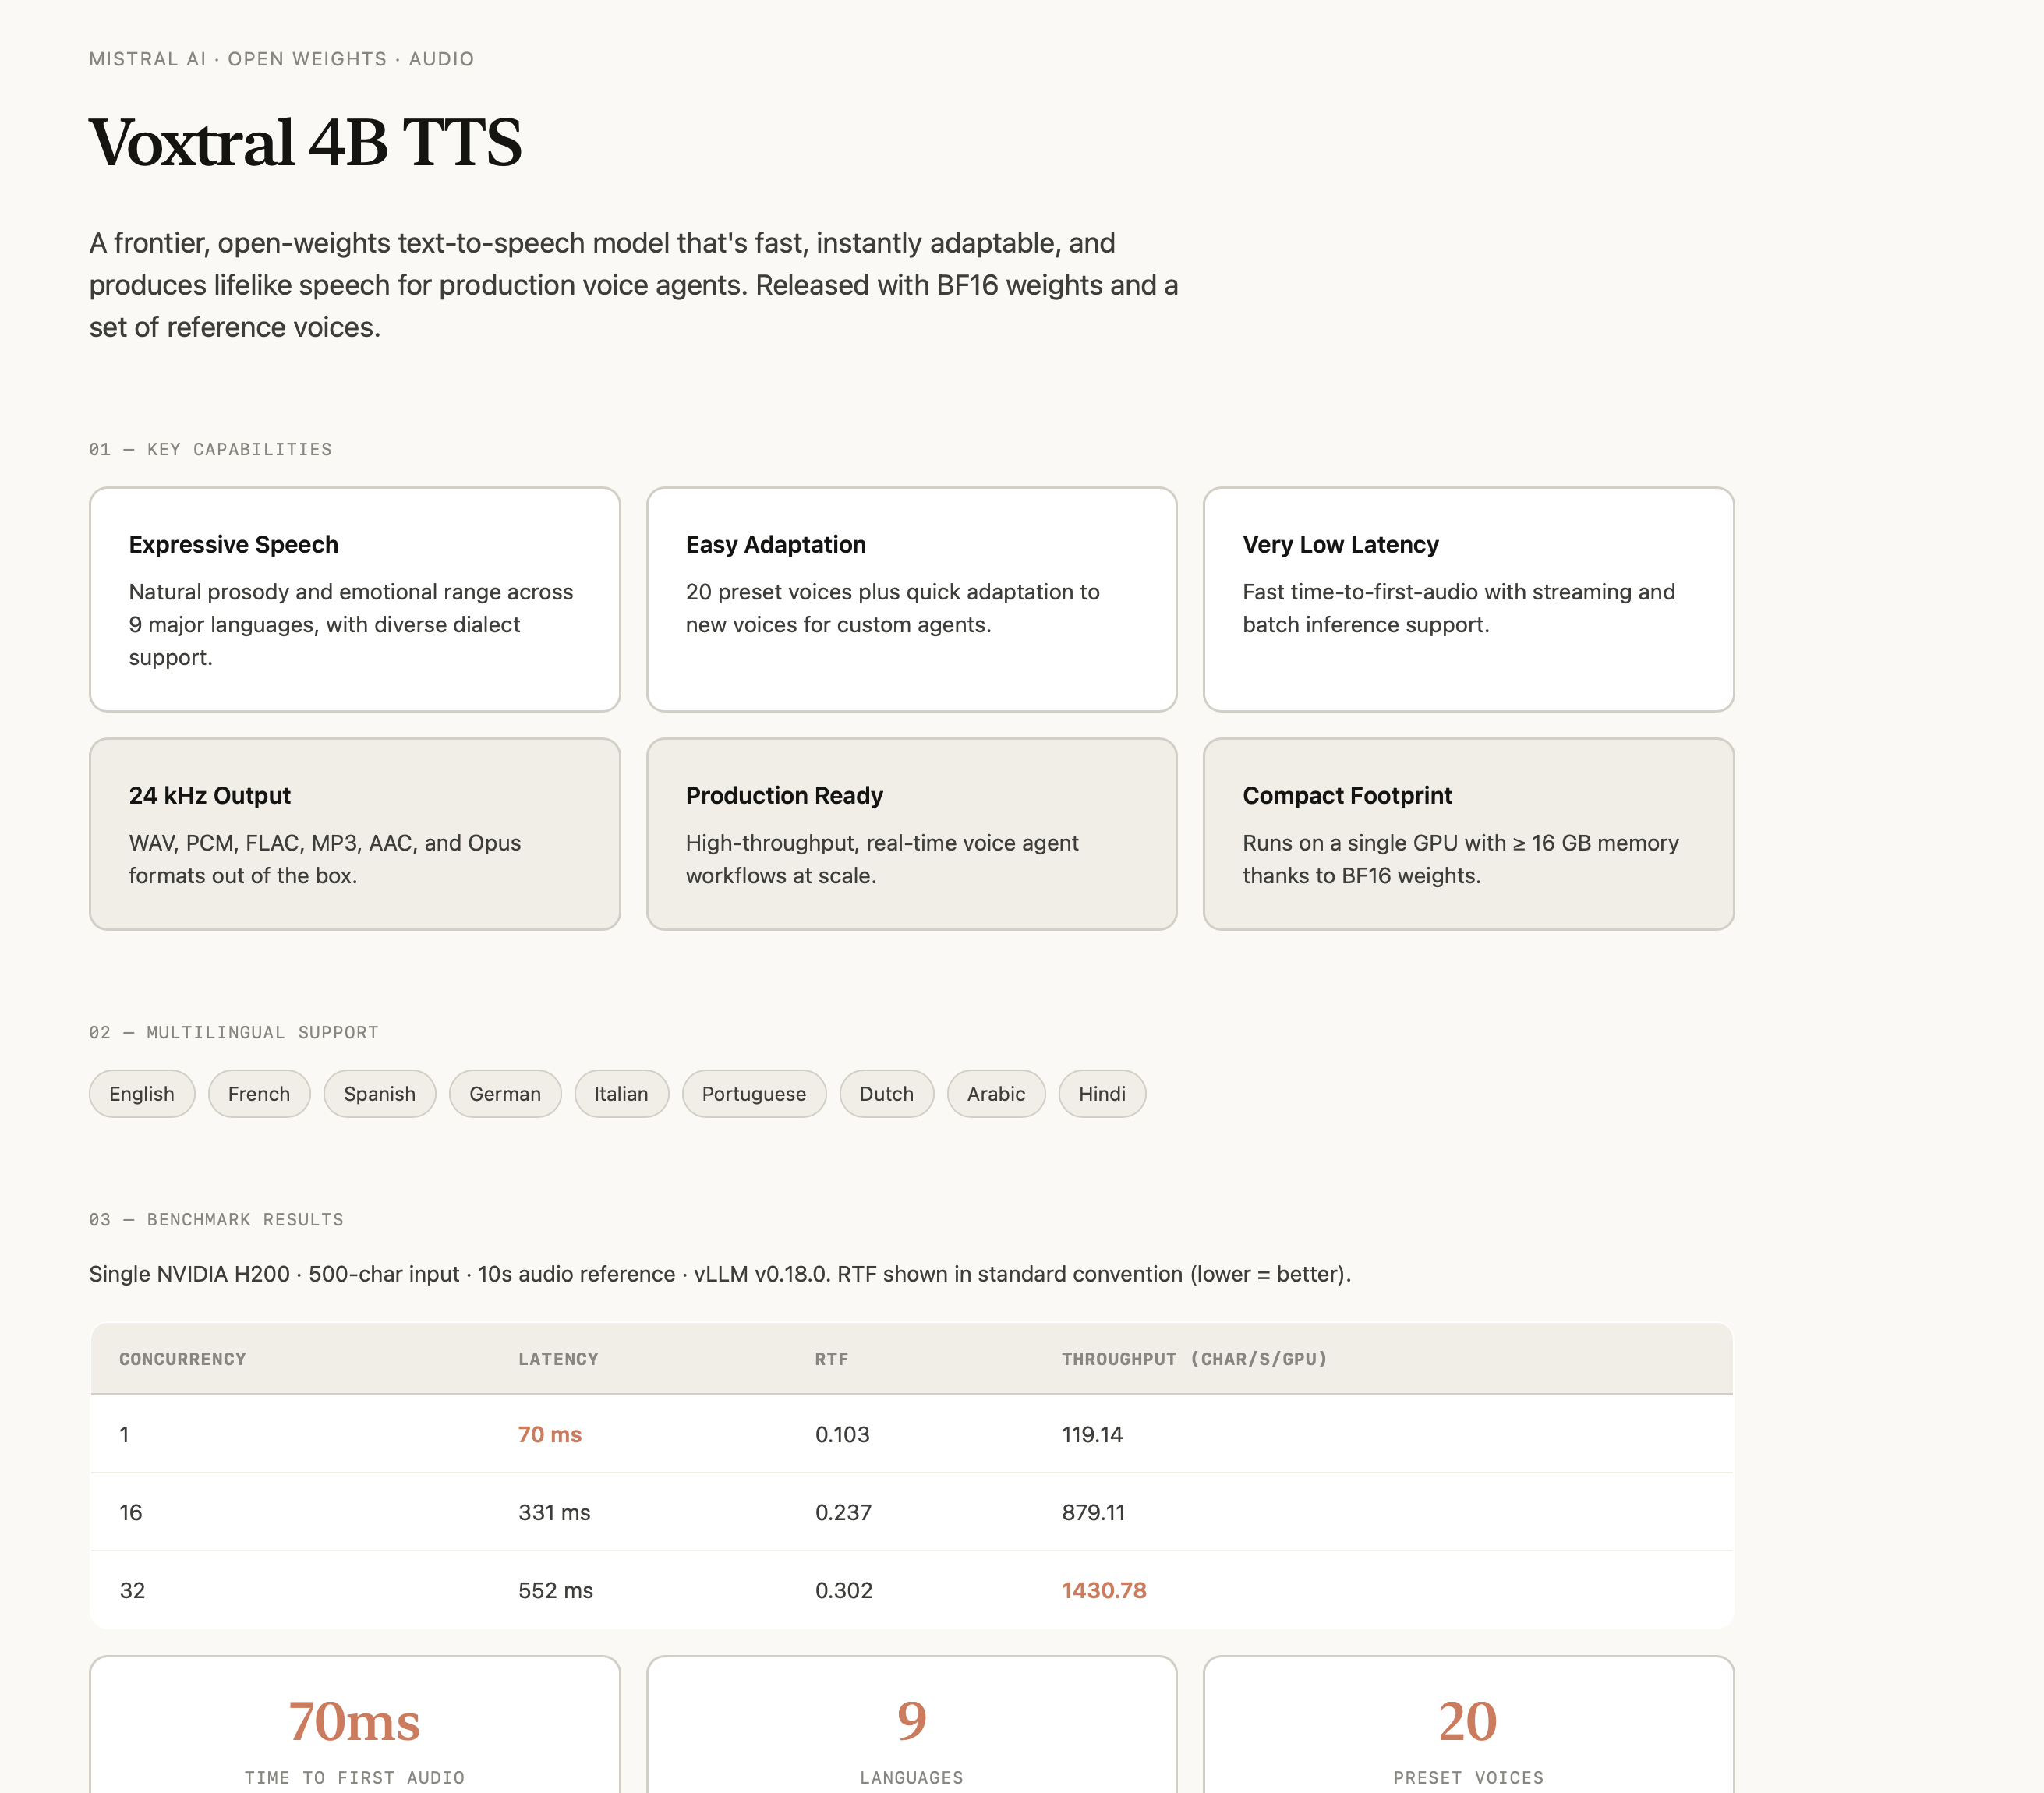Click the throughput value 119.14
Screen dimensions: 2044x1793
coord(1092,1434)
